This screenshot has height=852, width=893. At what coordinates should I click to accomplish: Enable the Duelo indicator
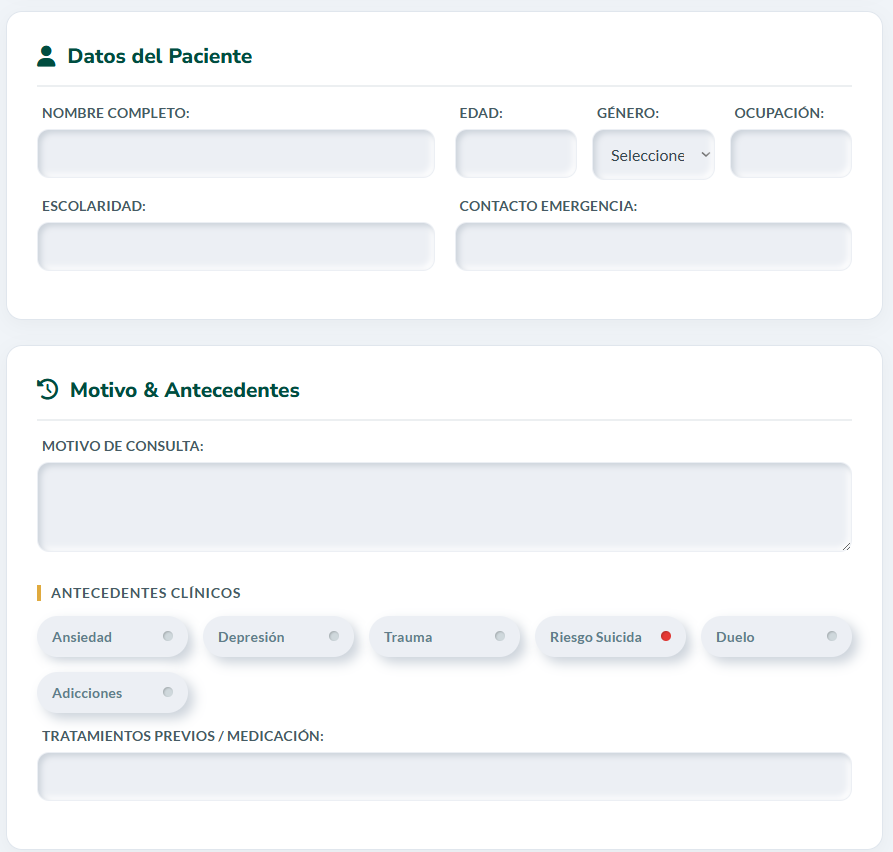pyautogui.click(x=831, y=636)
